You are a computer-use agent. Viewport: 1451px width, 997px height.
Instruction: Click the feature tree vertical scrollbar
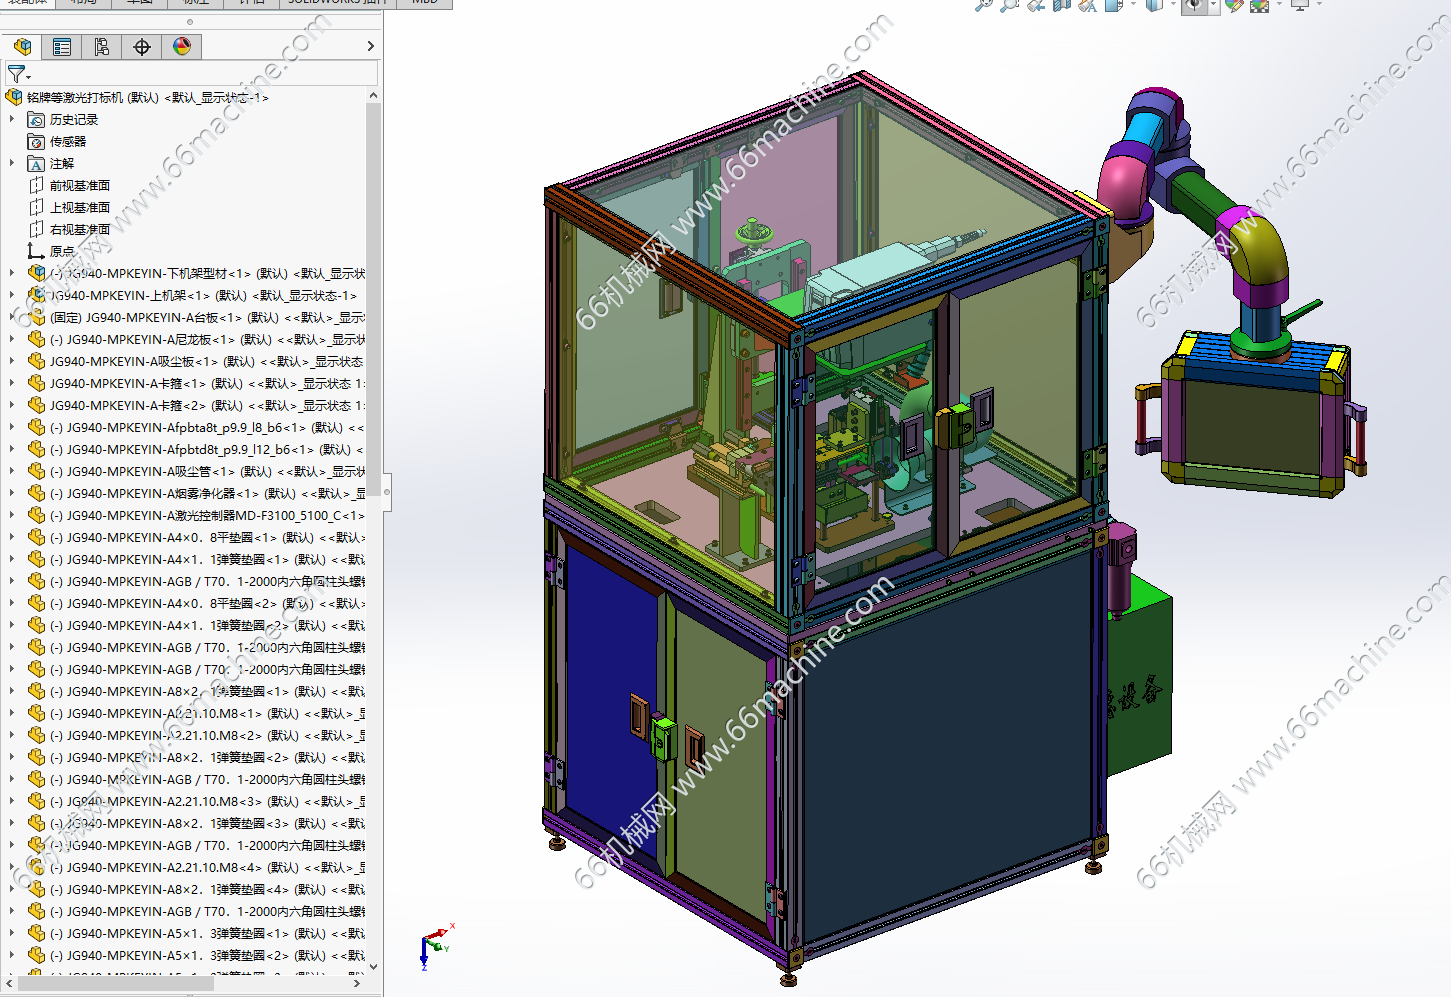[x=373, y=300]
